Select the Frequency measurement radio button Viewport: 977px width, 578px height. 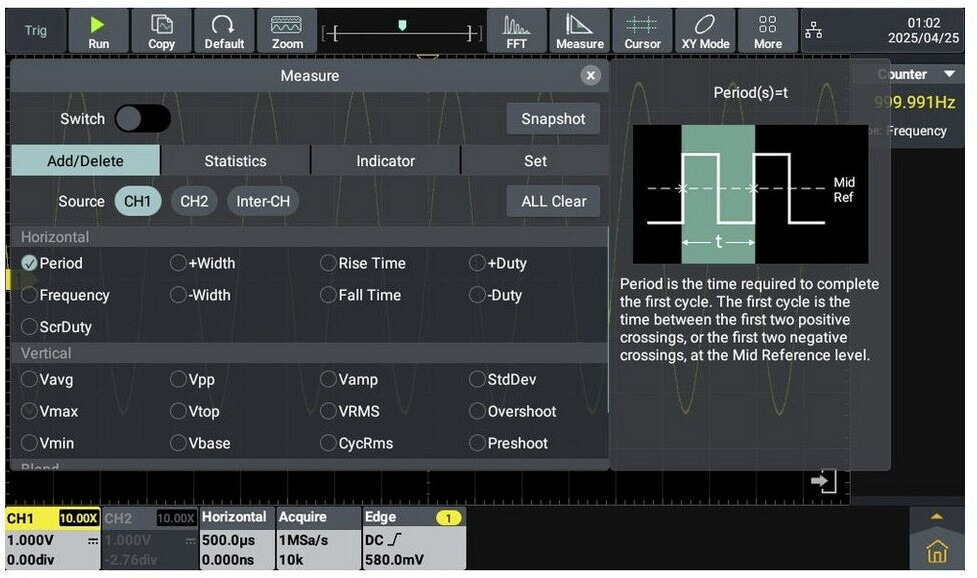pyautogui.click(x=30, y=295)
